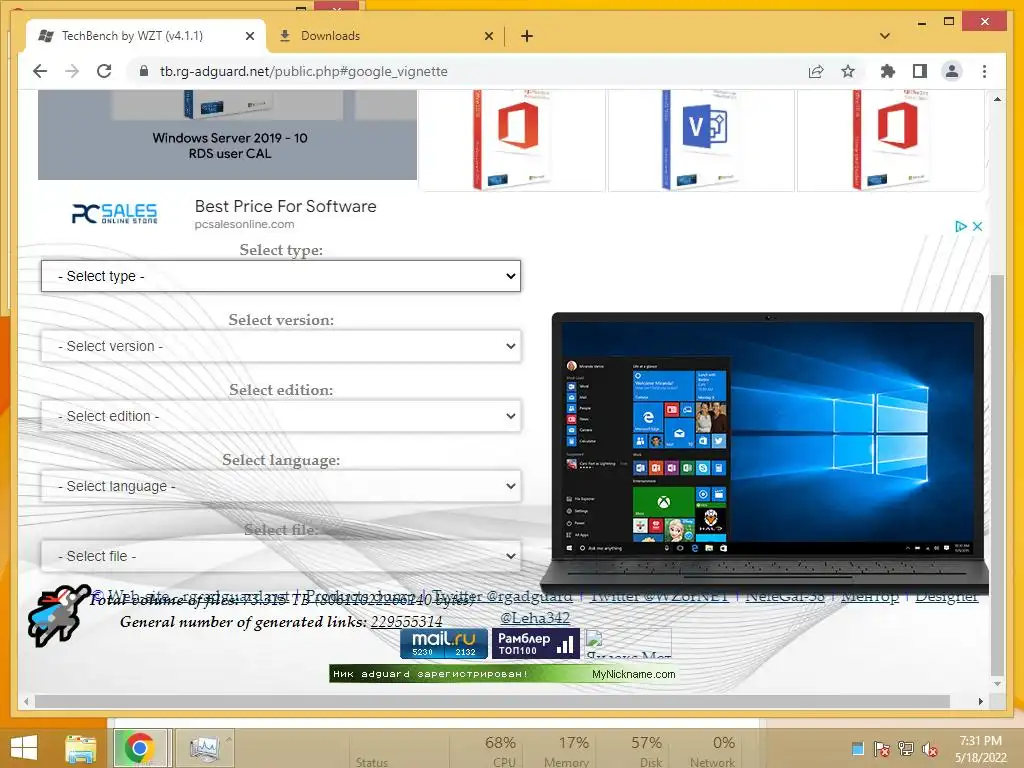Click the @Leha342 link
The image size is (1024, 768).
click(535, 618)
